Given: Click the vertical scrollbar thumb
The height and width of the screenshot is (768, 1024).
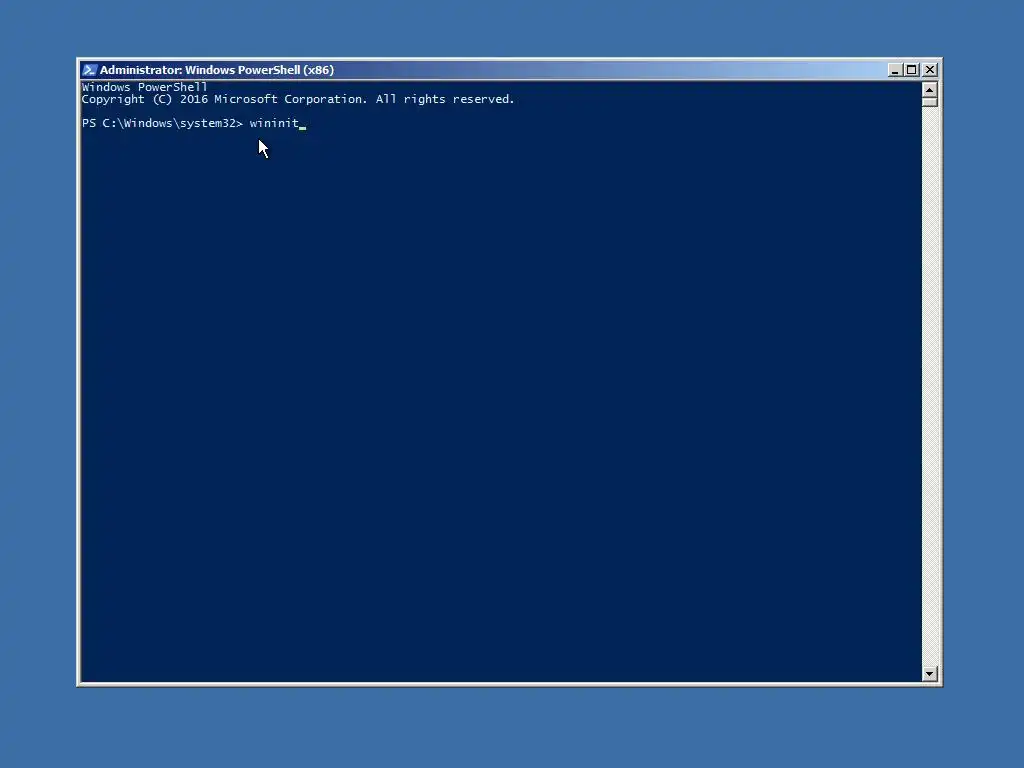Looking at the screenshot, I should tap(929, 102).
